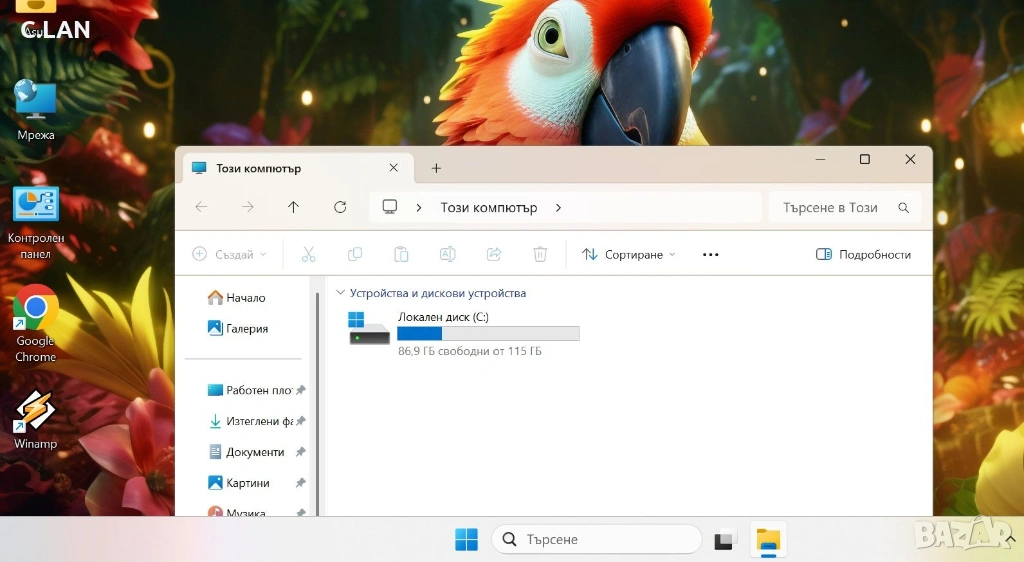Click the Copy icon in toolbar
Screen dimensions: 1024x562
pos(354,254)
